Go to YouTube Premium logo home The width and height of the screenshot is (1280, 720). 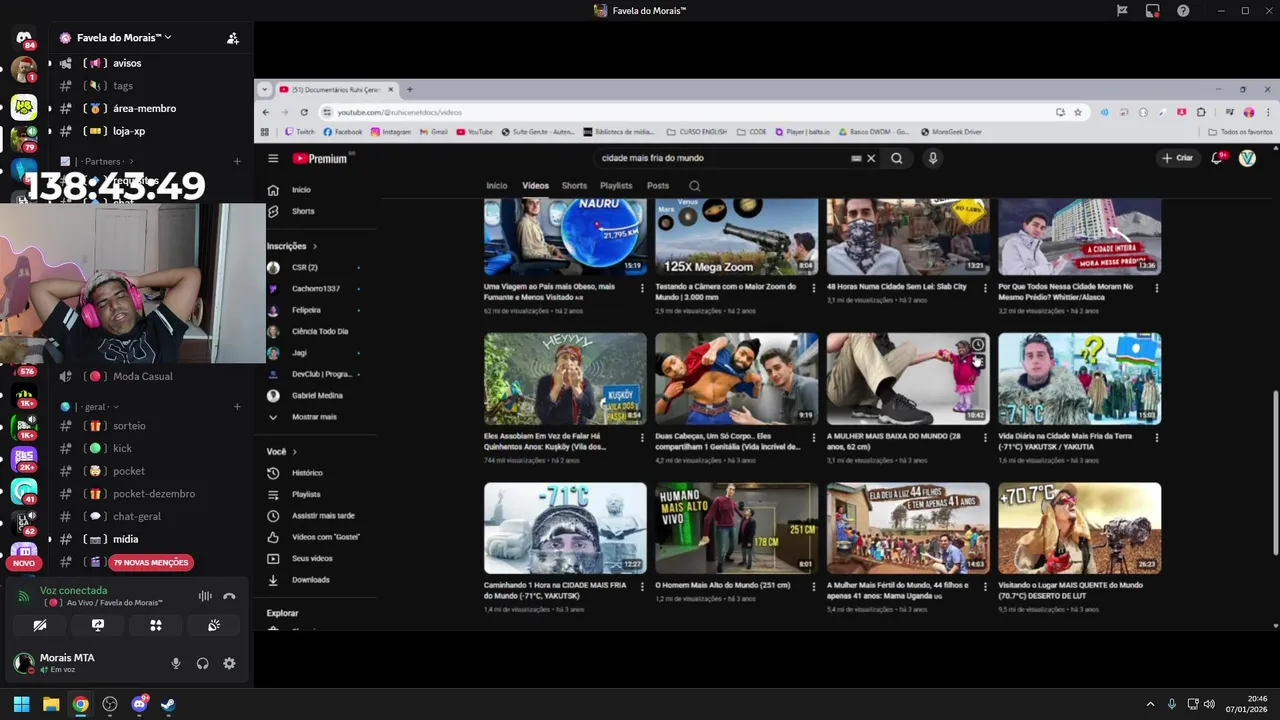click(x=320, y=158)
